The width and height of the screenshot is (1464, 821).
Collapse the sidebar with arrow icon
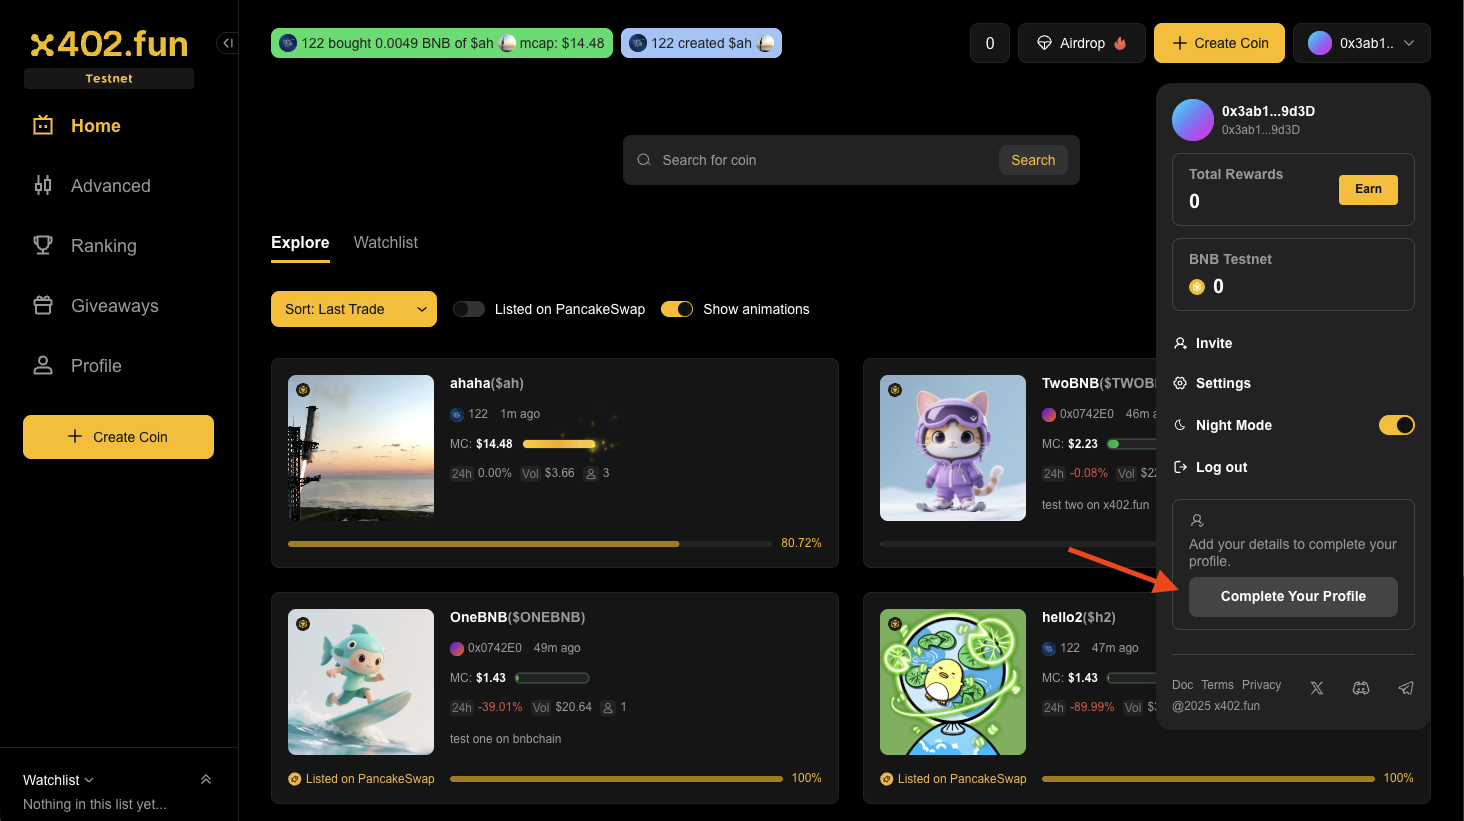click(228, 43)
